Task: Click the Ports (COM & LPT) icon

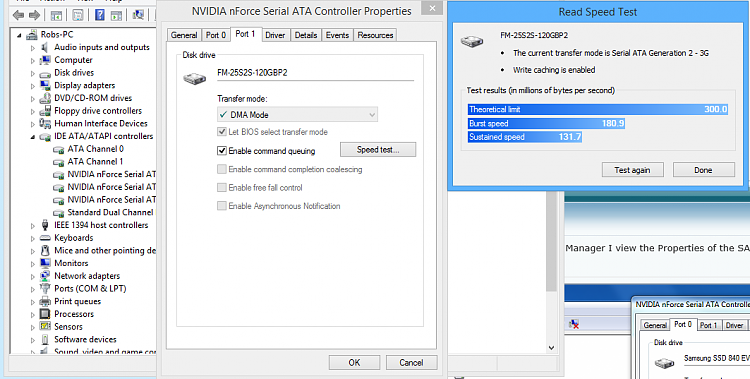Action: coord(45,289)
